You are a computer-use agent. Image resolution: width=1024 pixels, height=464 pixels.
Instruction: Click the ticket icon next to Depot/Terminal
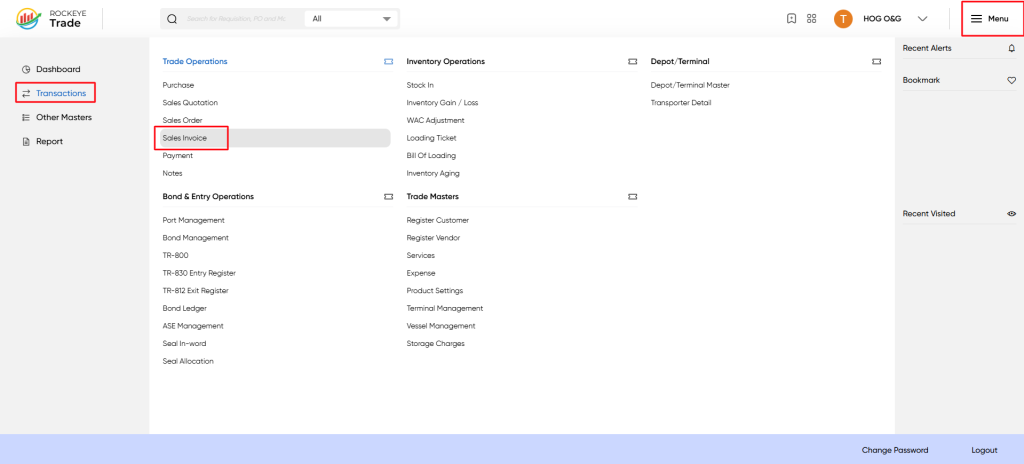[876, 61]
